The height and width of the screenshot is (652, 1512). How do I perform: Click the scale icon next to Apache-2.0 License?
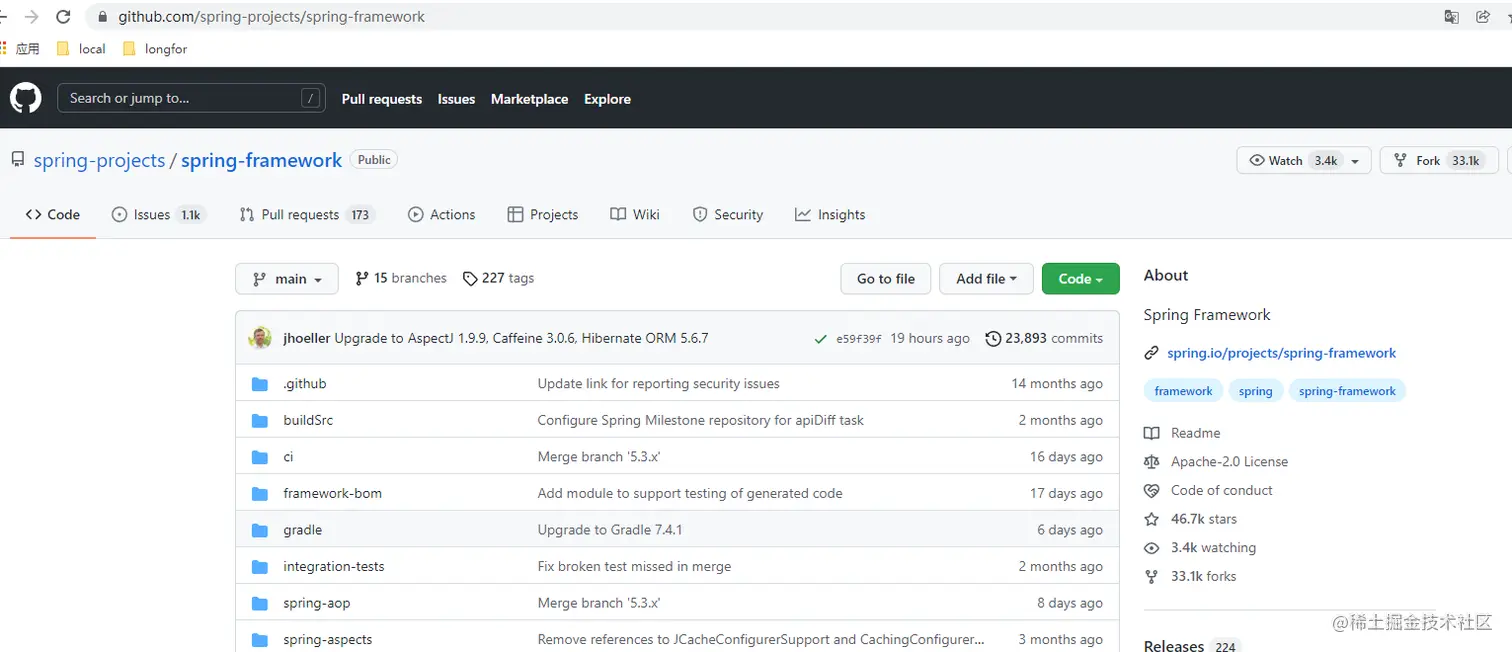click(x=1152, y=462)
